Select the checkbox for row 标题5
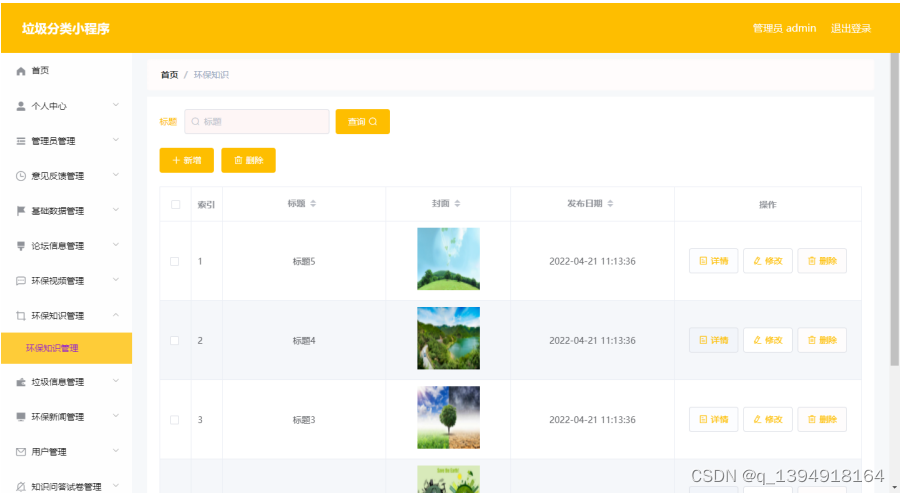Viewport: 900px width, 494px height. click(174, 261)
